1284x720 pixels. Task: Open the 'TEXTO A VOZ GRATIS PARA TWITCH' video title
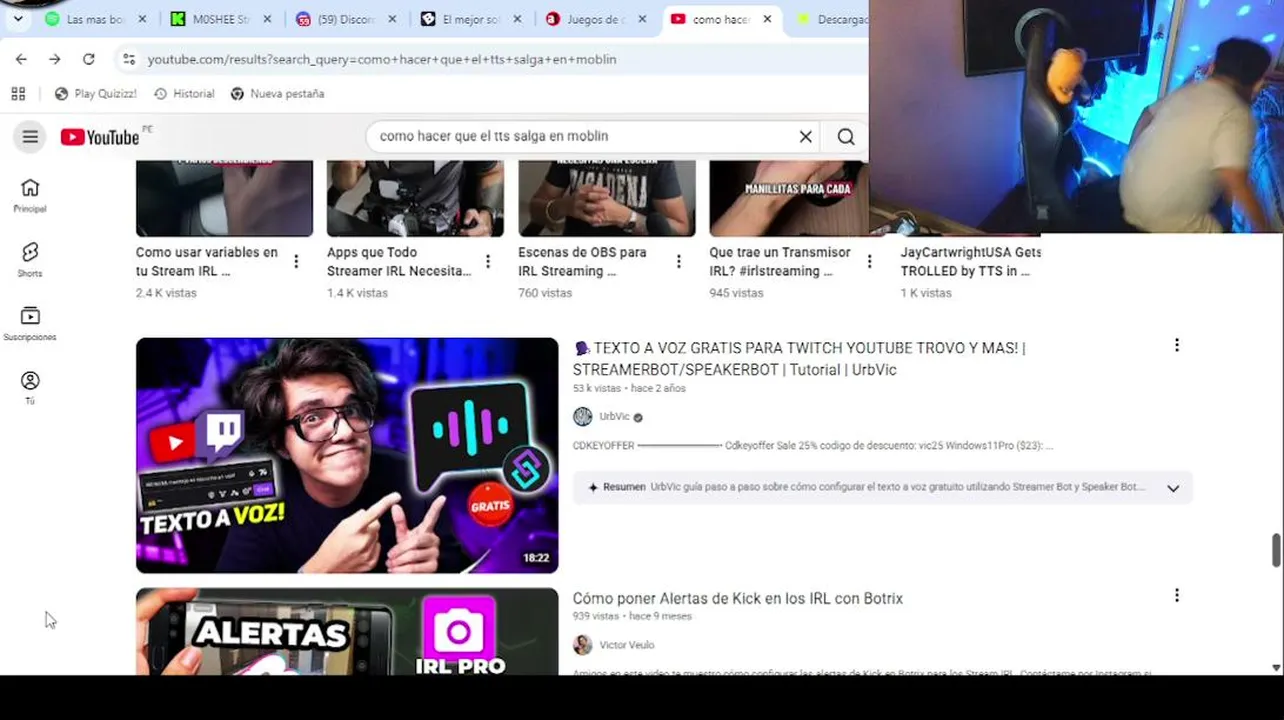coord(799,359)
